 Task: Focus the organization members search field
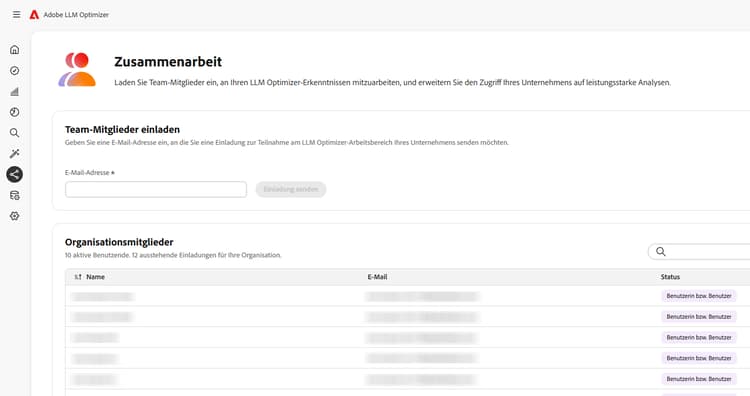[x=699, y=252]
